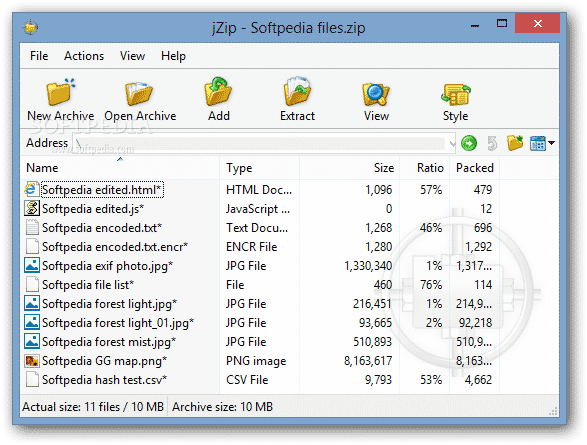The width and height of the screenshot is (587, 445).
Task: Expand the Address bar dropdown chevron
Action: point(452,144)
